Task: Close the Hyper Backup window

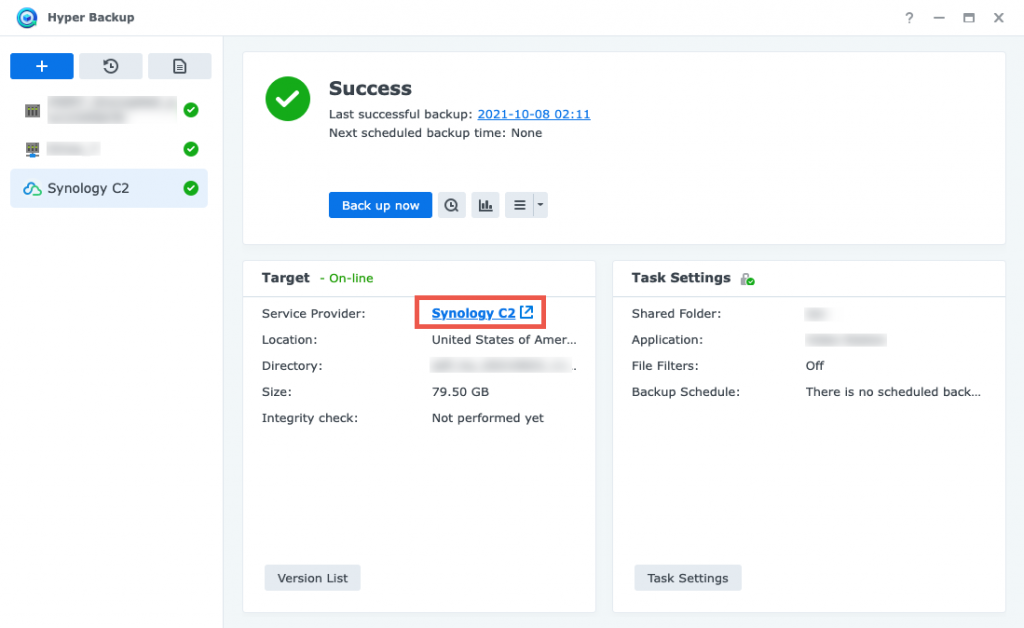Action: (999, 18)
